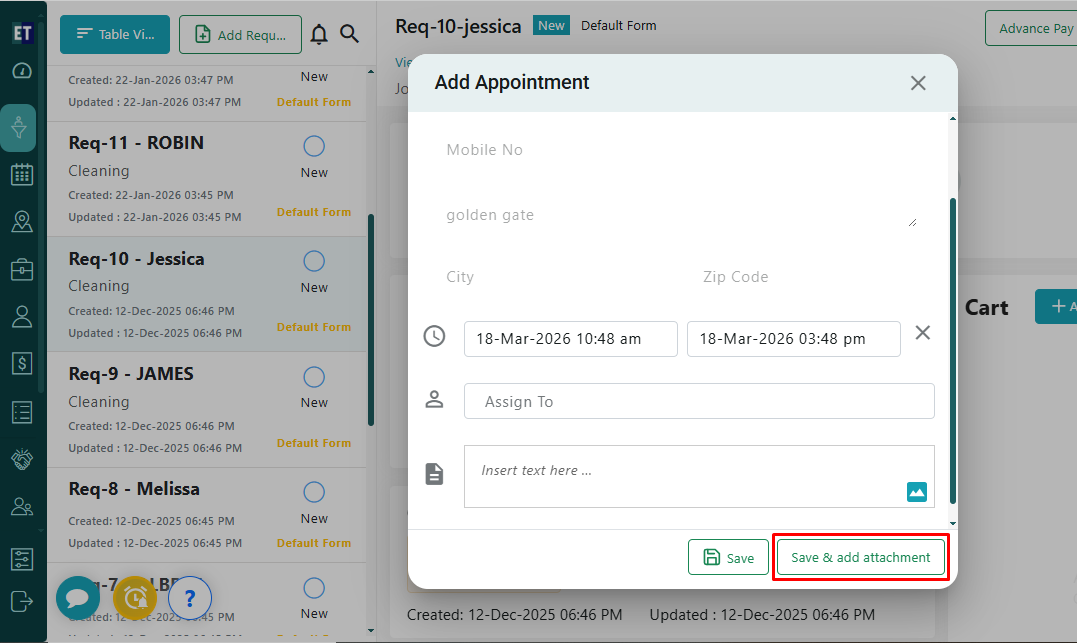Open the chat bubble support button

77,598
